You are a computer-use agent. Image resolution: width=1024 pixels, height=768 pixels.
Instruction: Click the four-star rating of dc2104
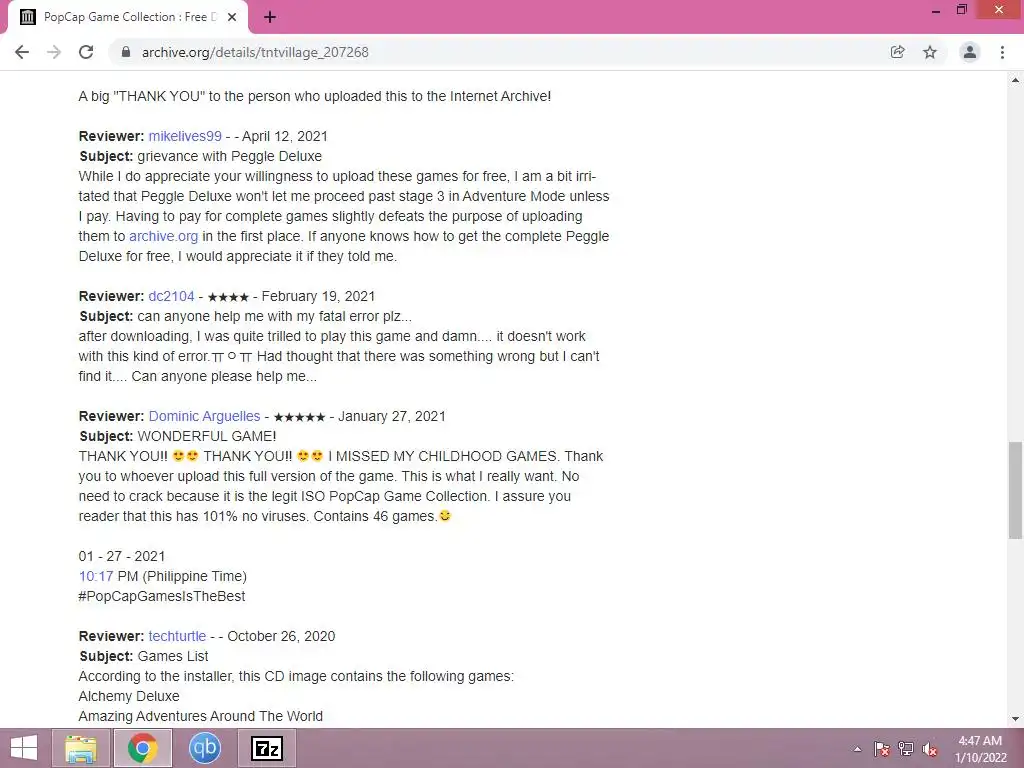tap(228, 297)
